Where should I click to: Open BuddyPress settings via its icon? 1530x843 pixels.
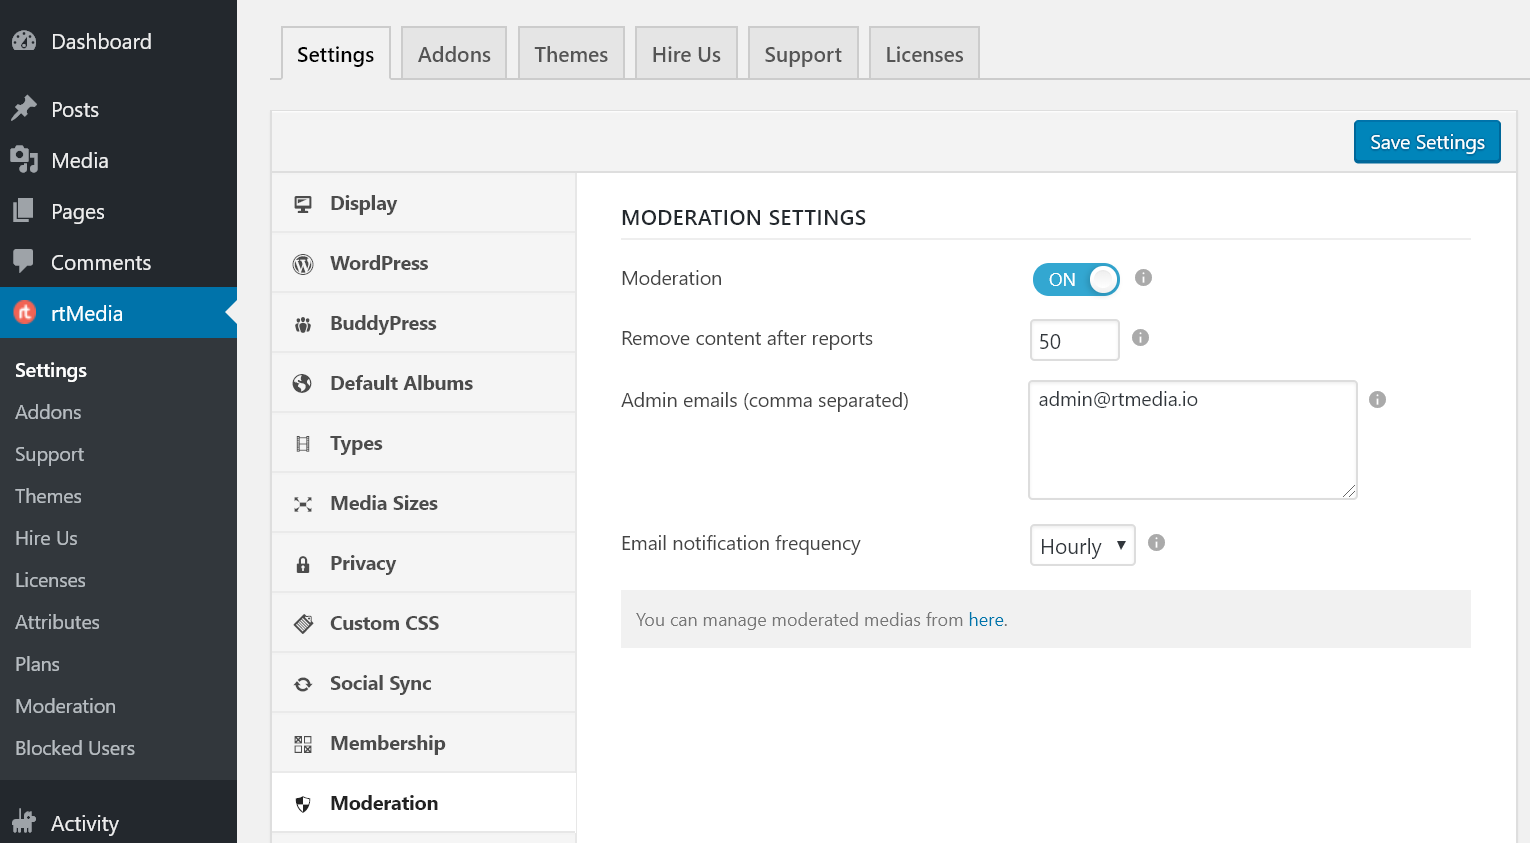pyautogui.click(x=303, y=322)
